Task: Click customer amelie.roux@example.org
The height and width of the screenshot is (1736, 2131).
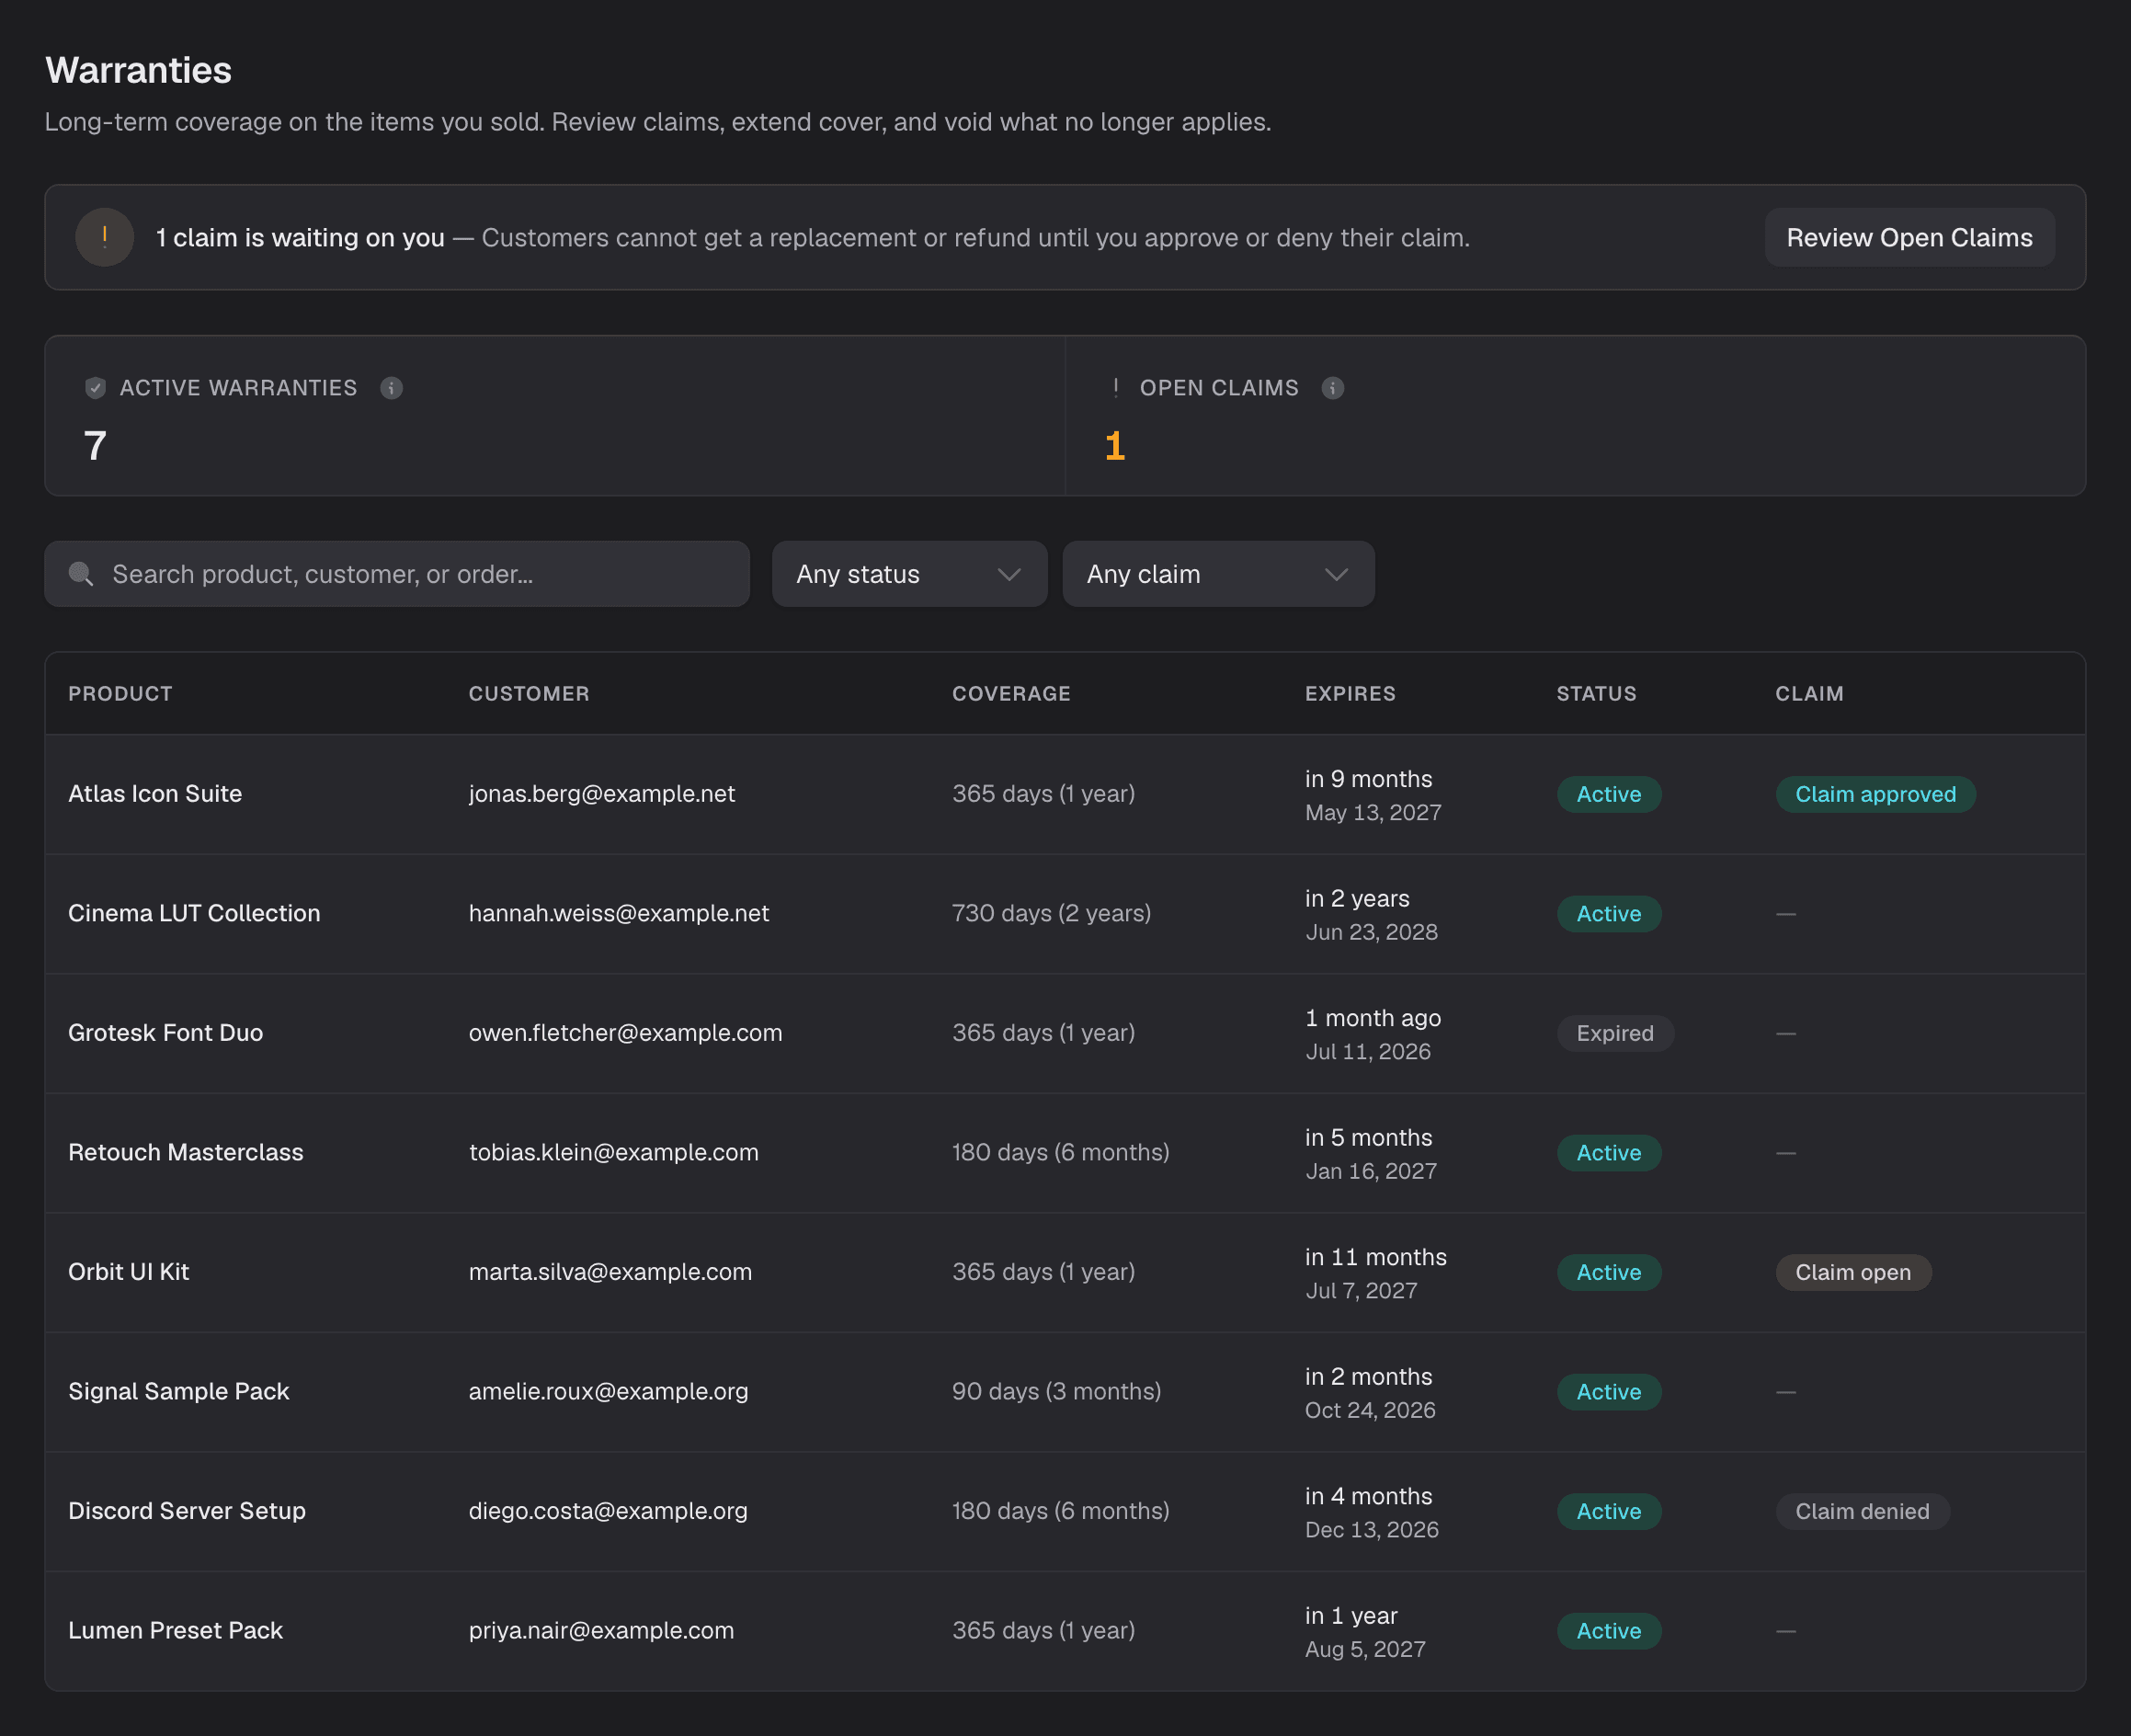Action: [x=608, y=1392]
